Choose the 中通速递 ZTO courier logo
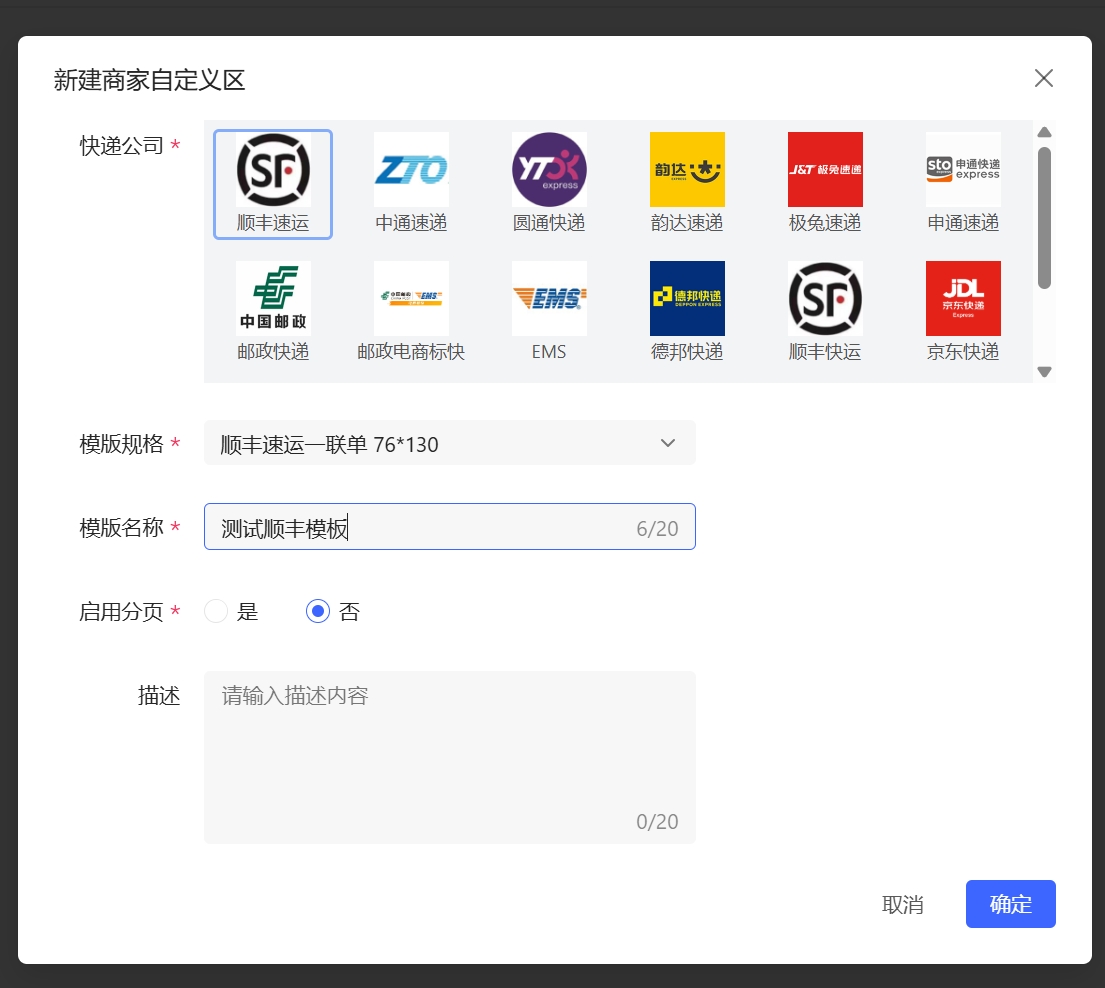Screen dimensions: 1105x988 [411, 170]
